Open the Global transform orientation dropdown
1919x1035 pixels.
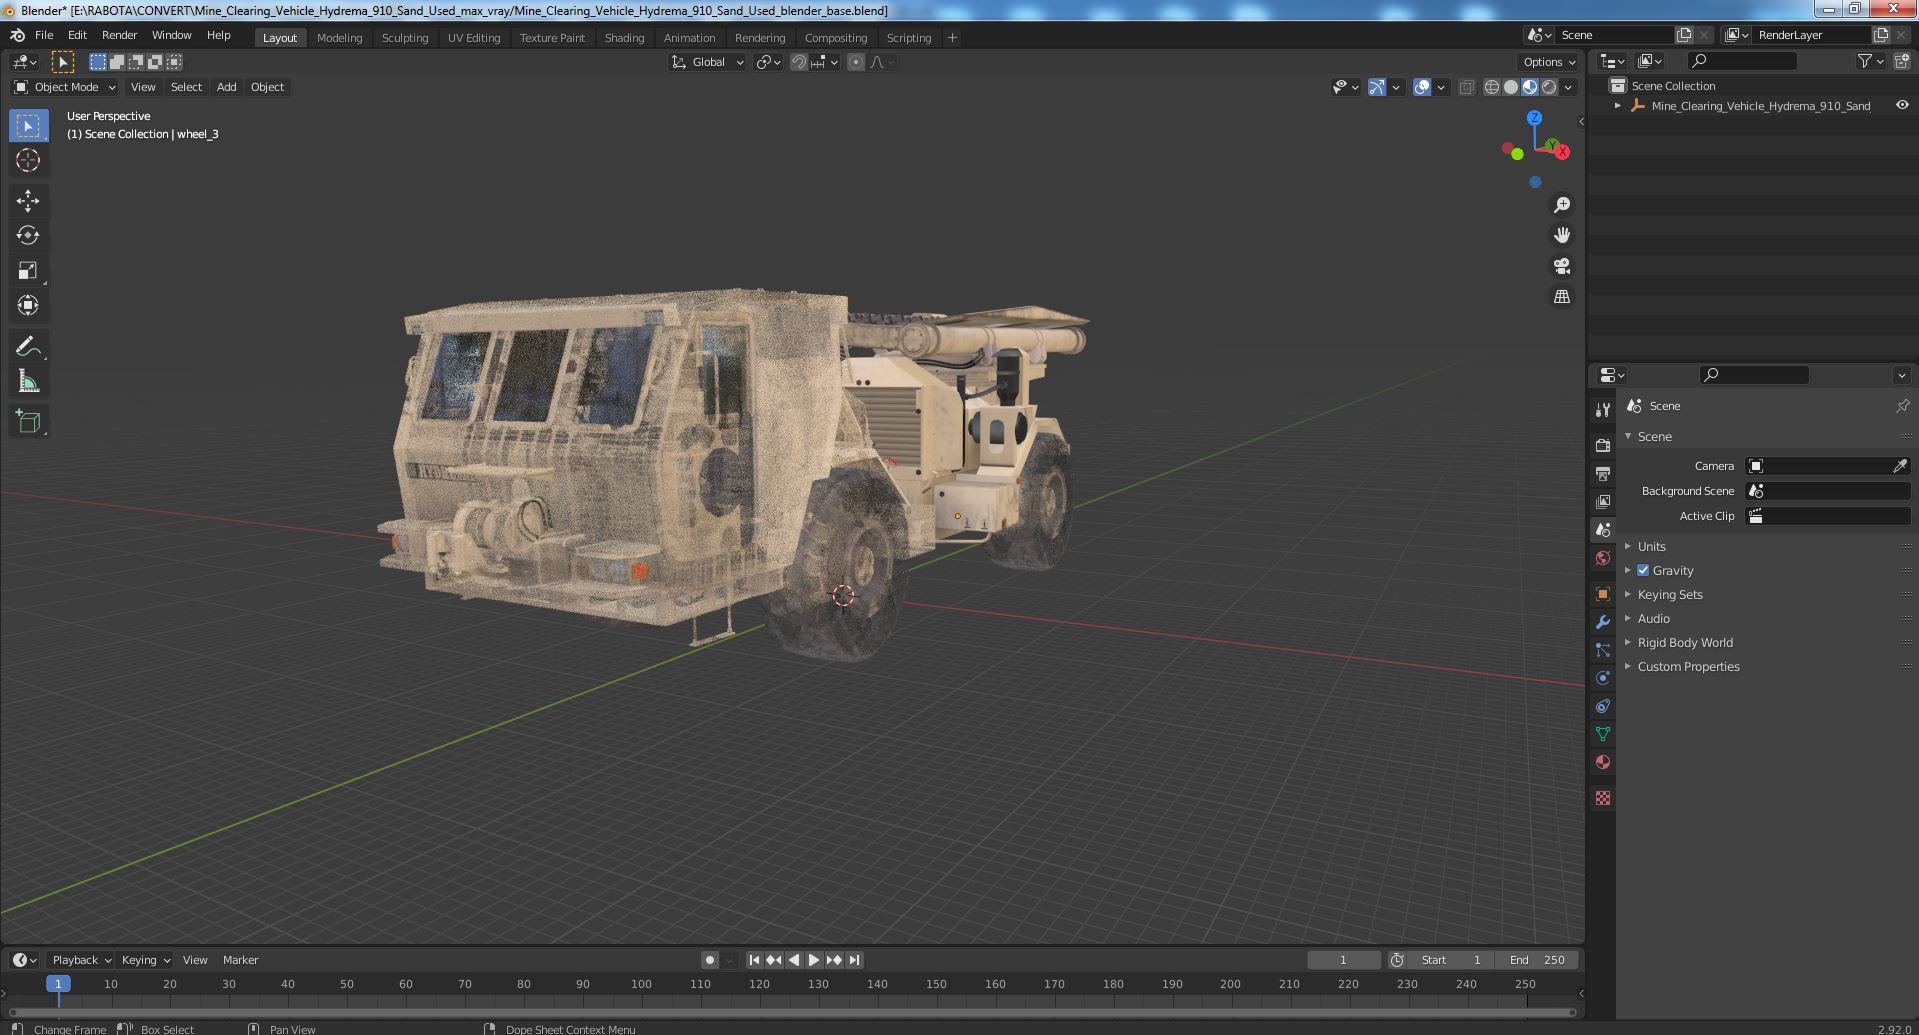(707, 62)
